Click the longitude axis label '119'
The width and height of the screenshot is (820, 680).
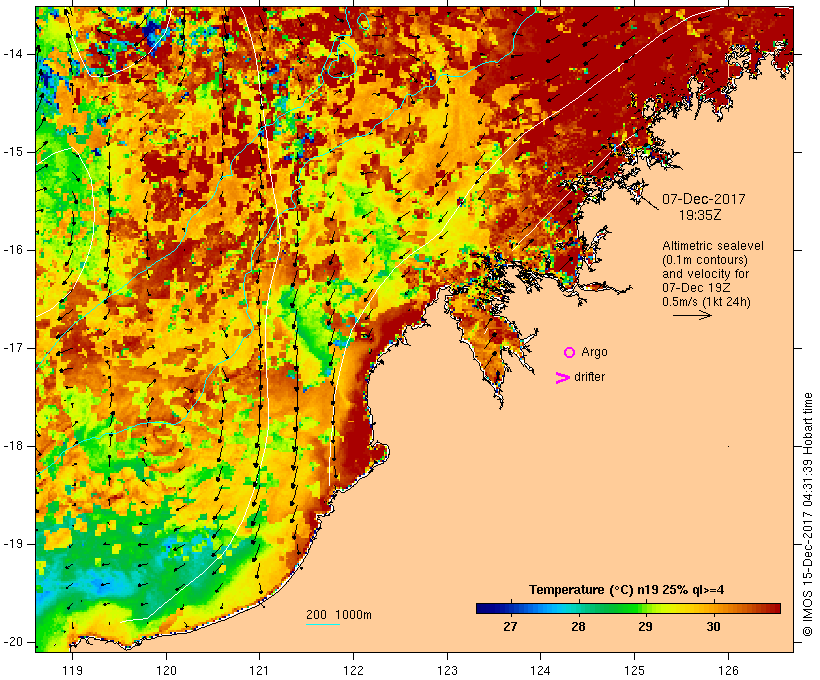tap(72, 671)
